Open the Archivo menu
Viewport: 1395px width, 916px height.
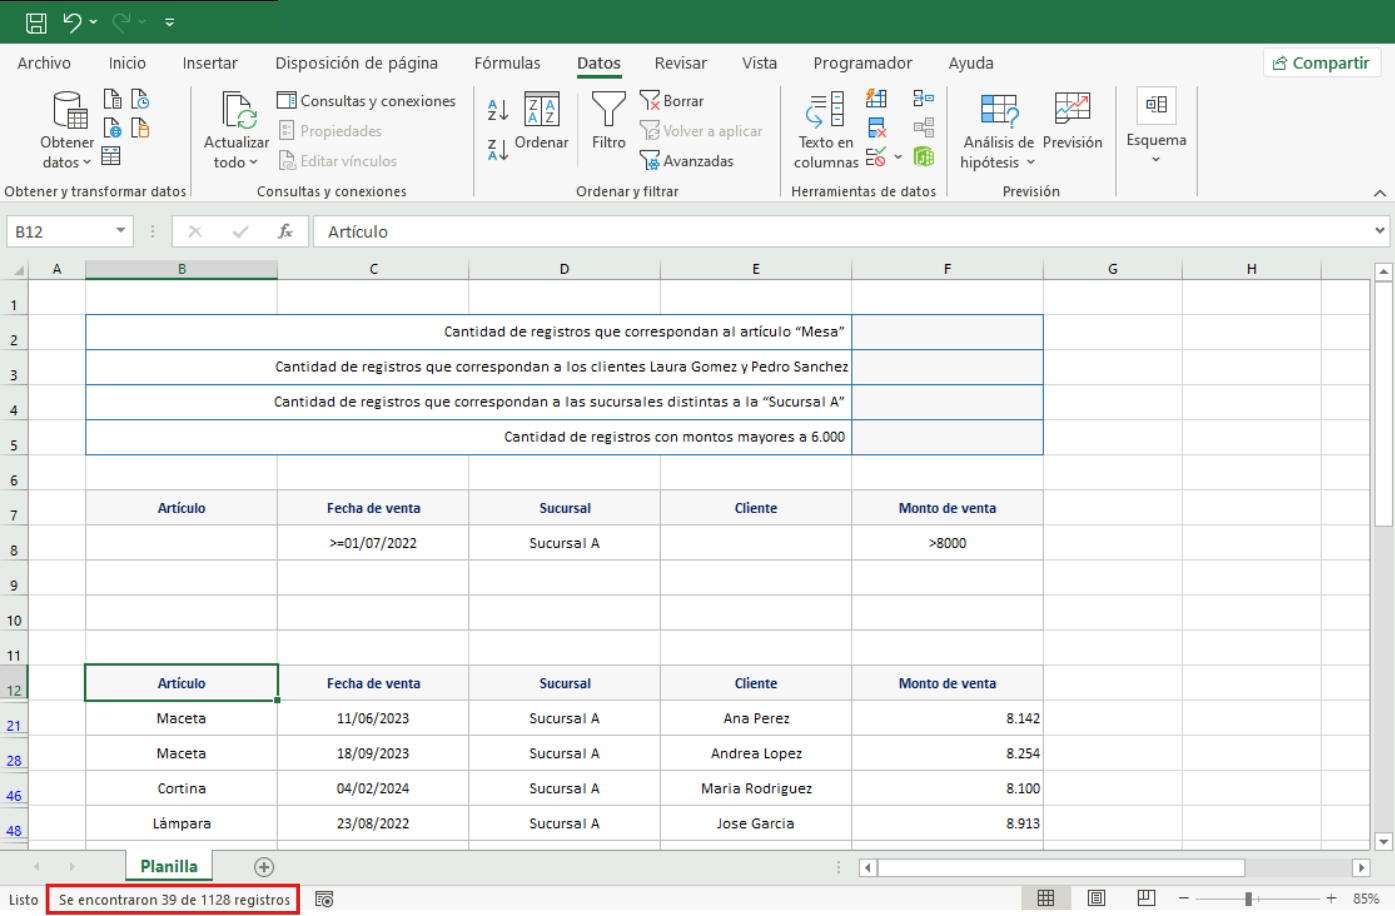[x=44, y=63]
